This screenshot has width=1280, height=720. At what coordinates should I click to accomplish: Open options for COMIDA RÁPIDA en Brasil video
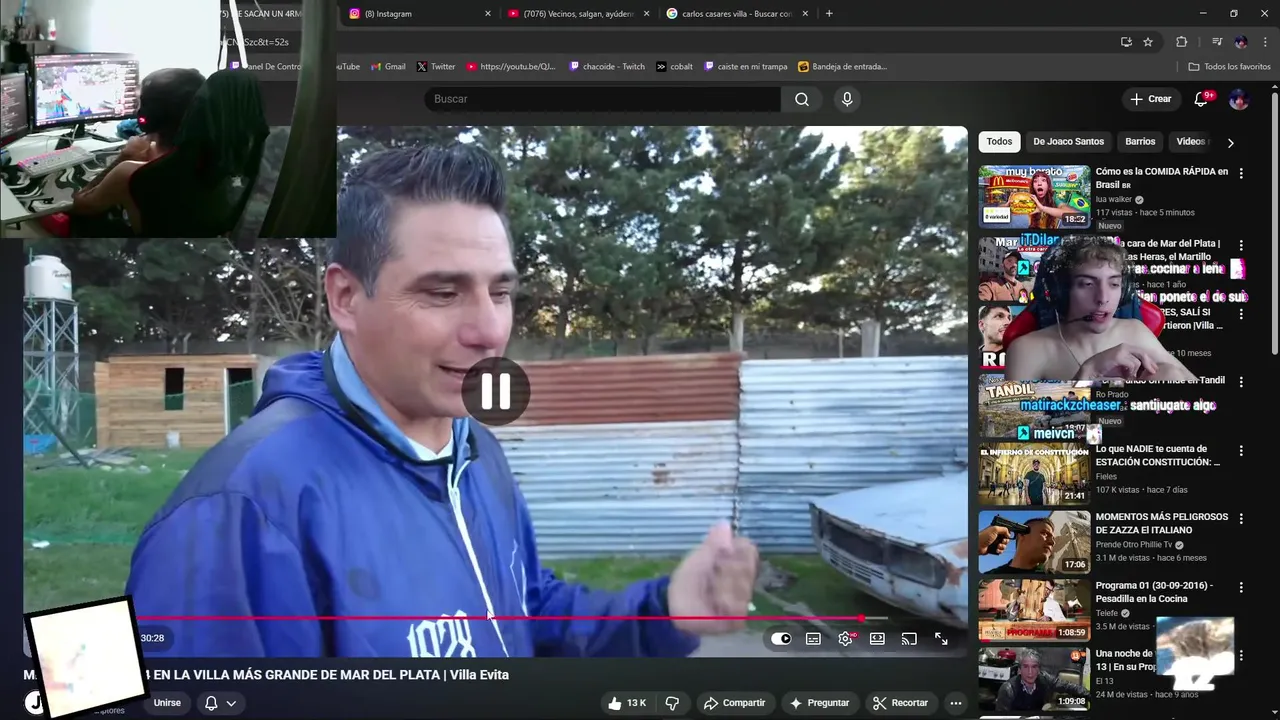coord(1241,173)
